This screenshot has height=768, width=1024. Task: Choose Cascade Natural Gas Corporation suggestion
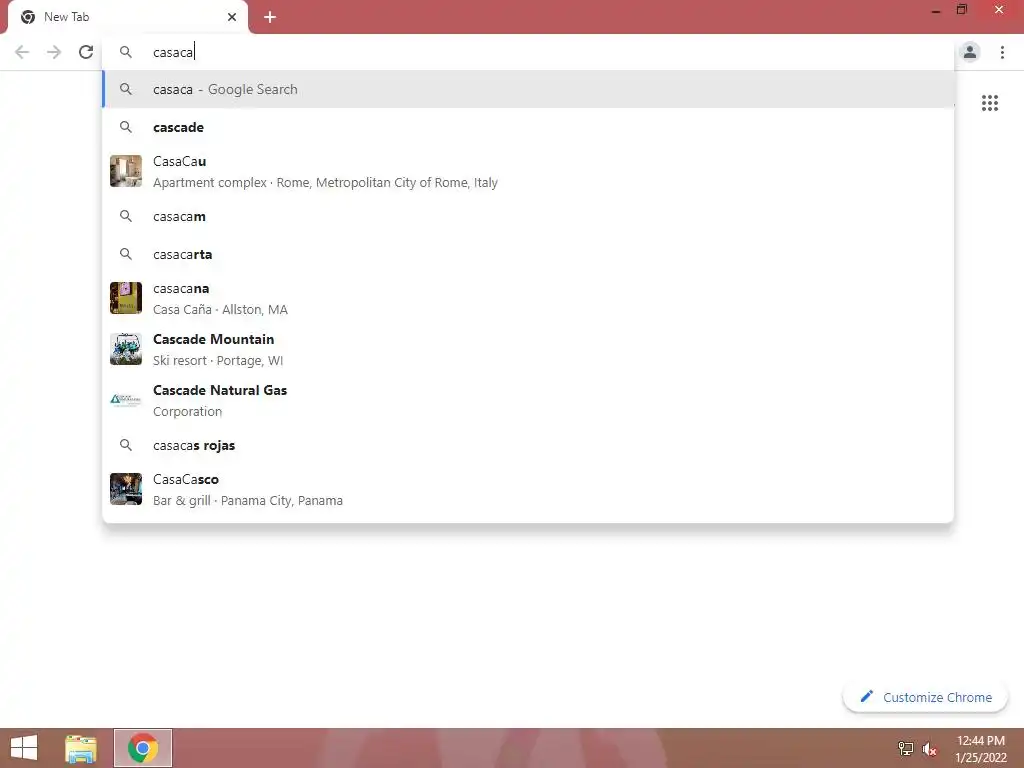pos(528,400)
